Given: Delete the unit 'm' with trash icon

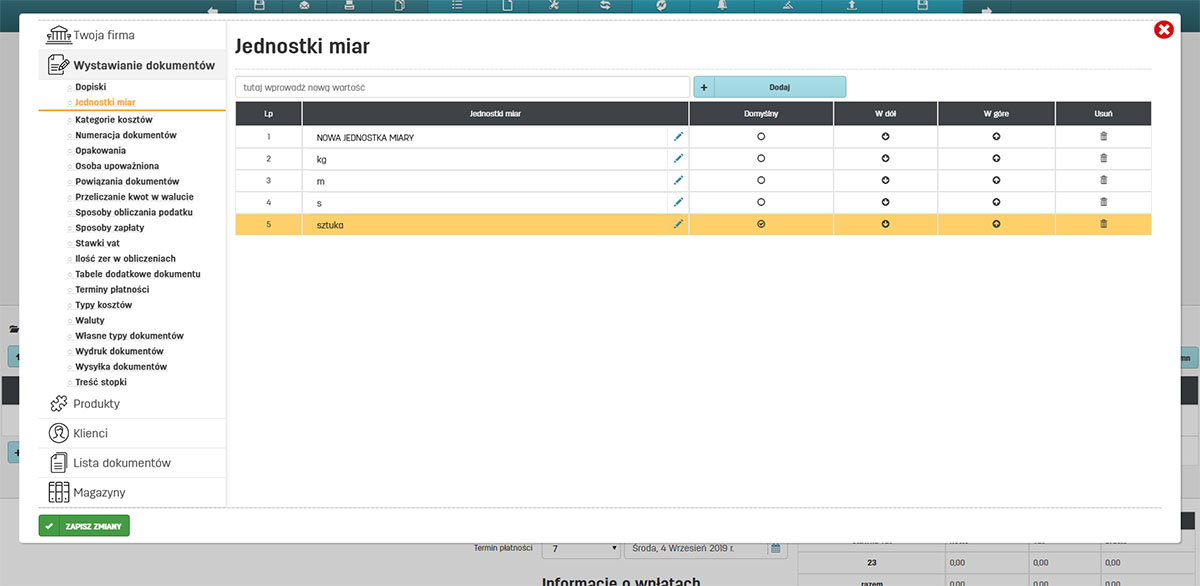Looking at the screenshot, I should click(x=1103, y=180).
